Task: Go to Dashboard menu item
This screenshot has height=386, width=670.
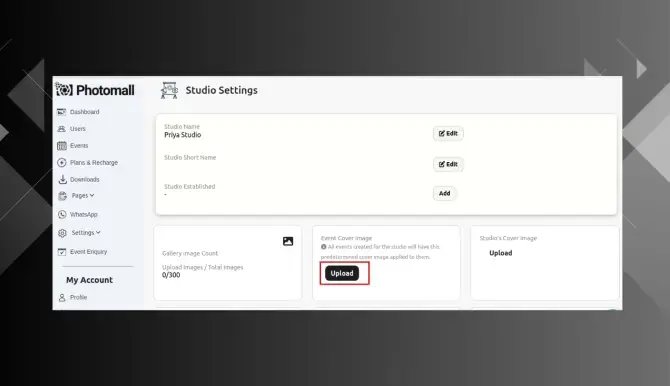Action: click(85, 112)
